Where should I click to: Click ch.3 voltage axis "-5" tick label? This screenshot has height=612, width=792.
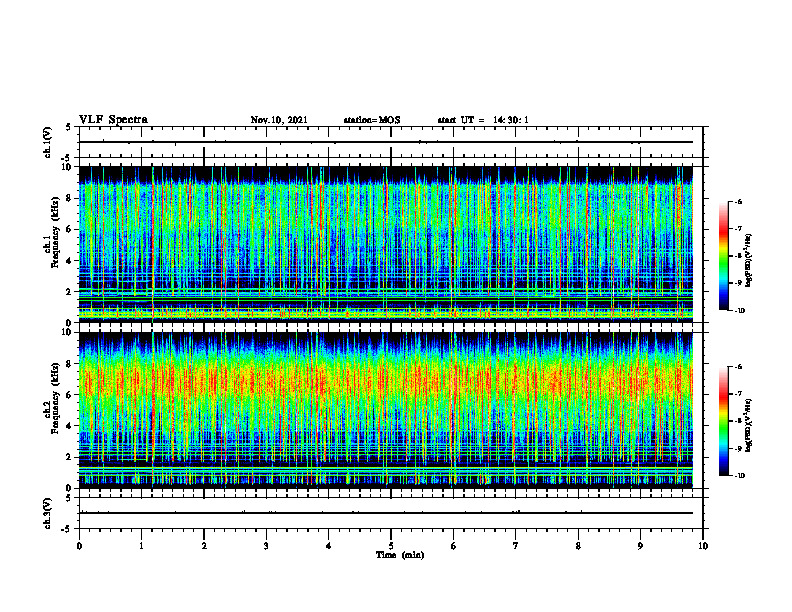tap(66, 529)
